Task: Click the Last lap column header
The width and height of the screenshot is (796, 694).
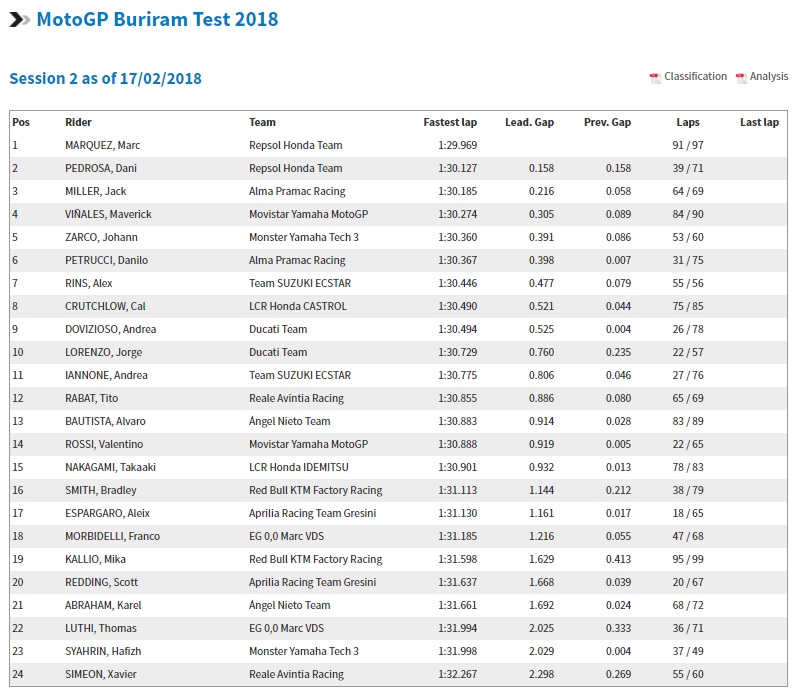Action: (x=759, y=122)
